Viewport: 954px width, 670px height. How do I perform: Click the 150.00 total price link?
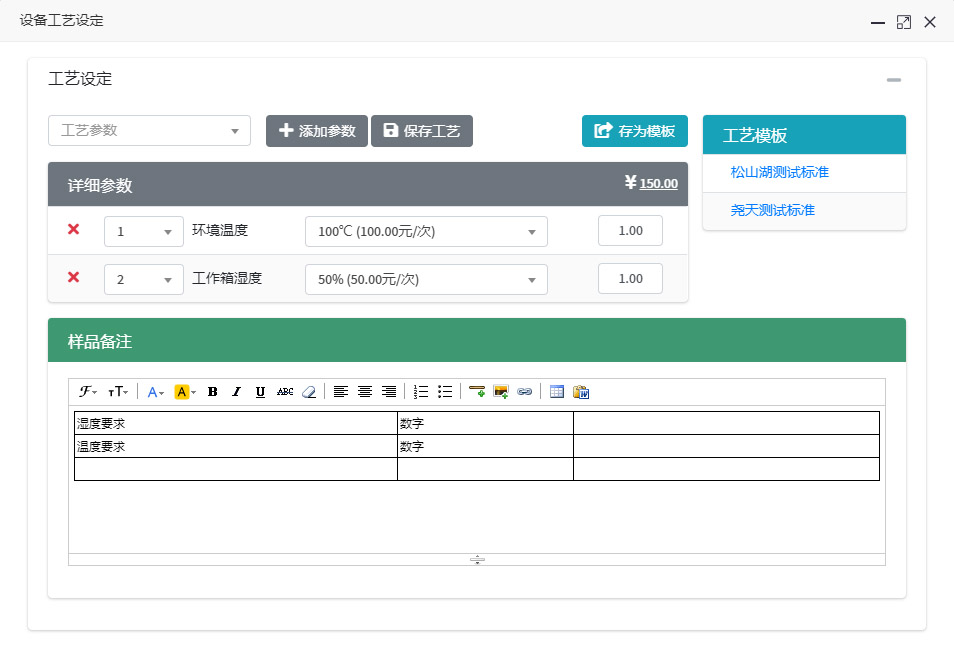(658, 183)
